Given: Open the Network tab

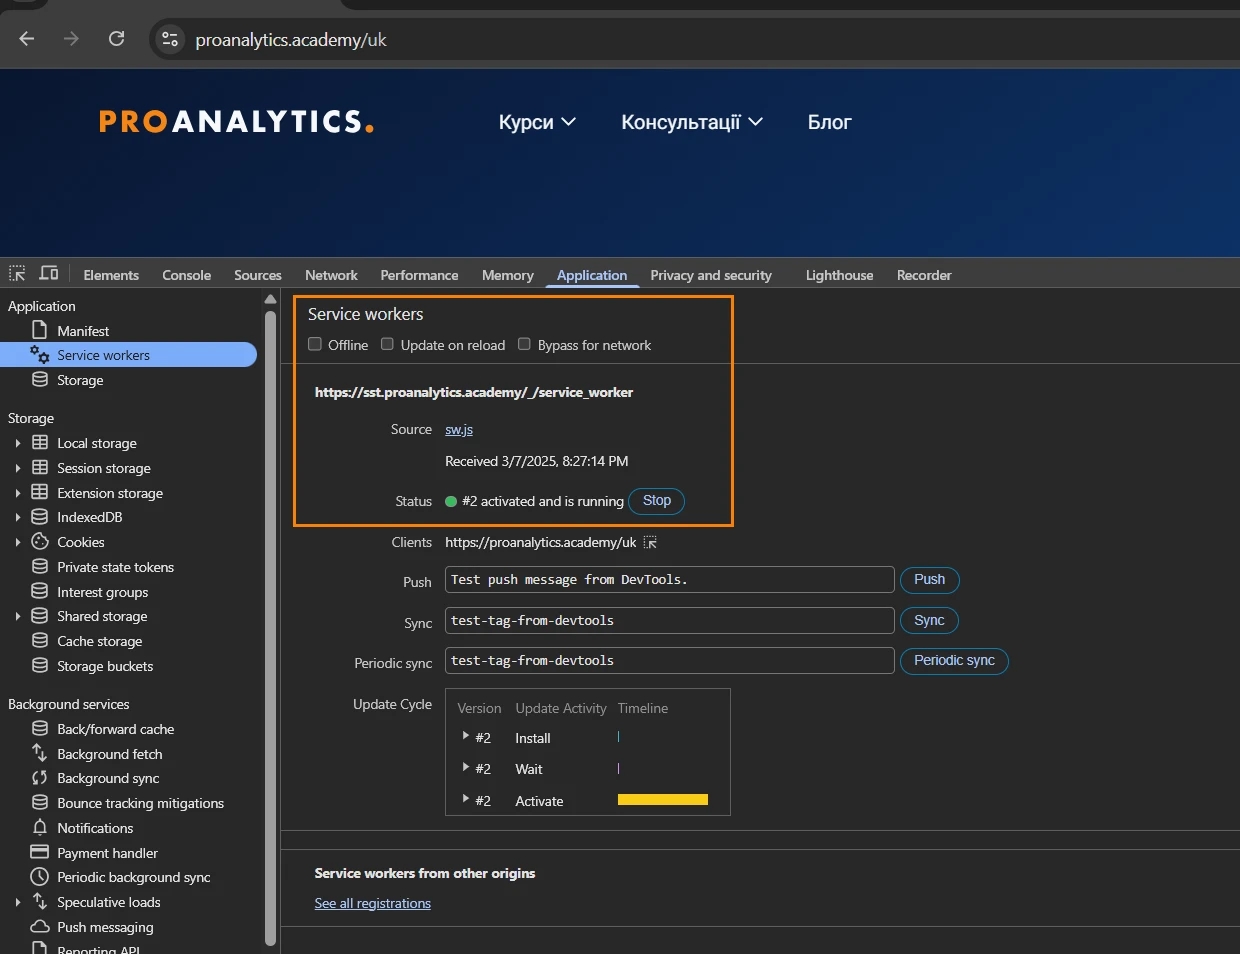Looking at the screenshot, I should 331,275.
